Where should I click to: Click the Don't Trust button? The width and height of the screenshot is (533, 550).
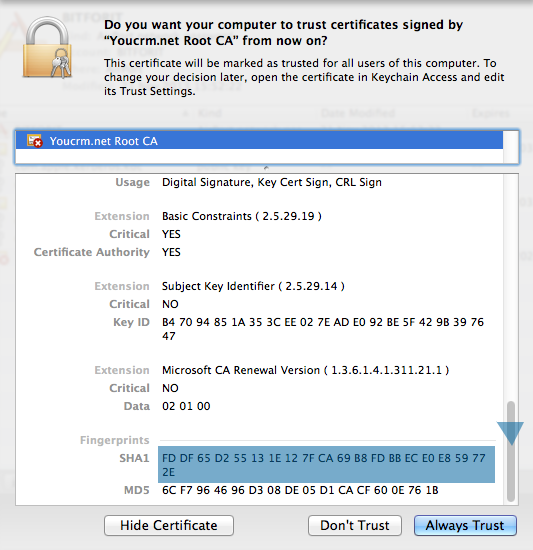tap(355, 525)
